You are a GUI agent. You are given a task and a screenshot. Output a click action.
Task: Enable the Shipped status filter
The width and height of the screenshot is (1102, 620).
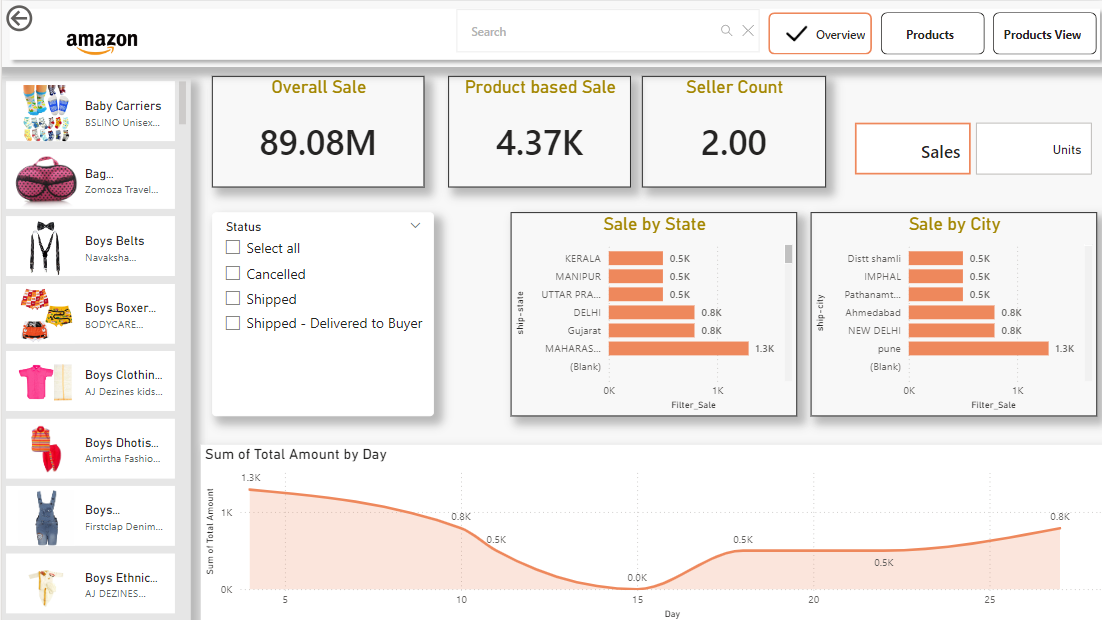(233, 298)
